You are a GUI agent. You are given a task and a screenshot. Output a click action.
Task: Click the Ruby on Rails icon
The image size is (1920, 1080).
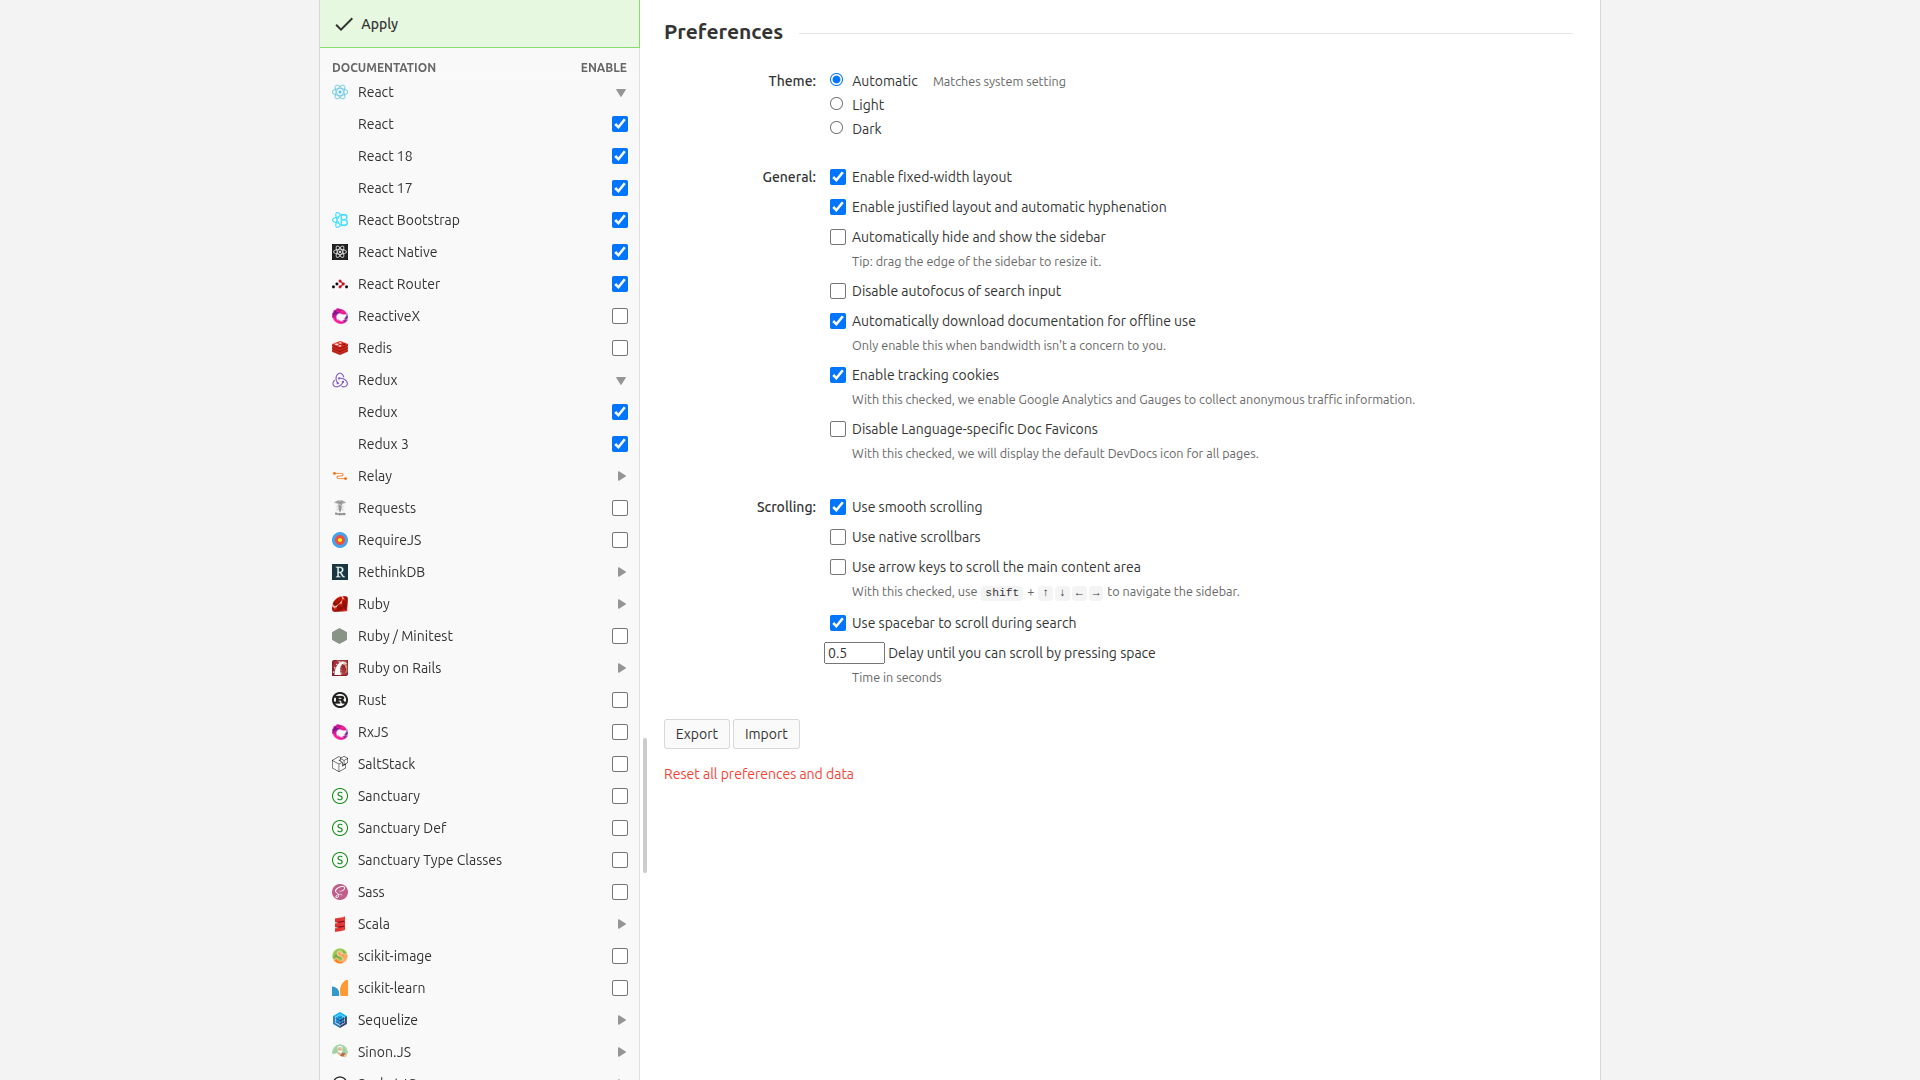[340, 668]
